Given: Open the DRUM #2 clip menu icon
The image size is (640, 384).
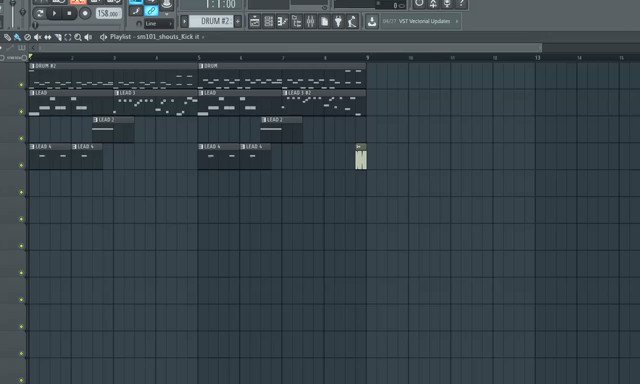Looking at the screenshot, I should click(32, 66).
